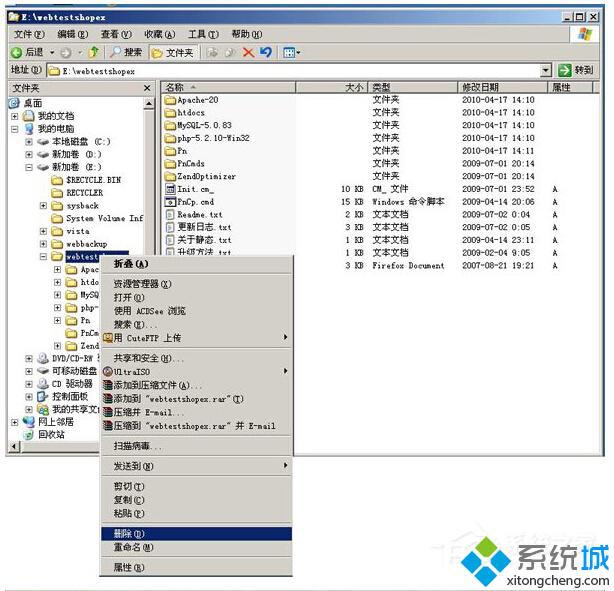Open the Send To (发送到) submenu

click(197, 466)
